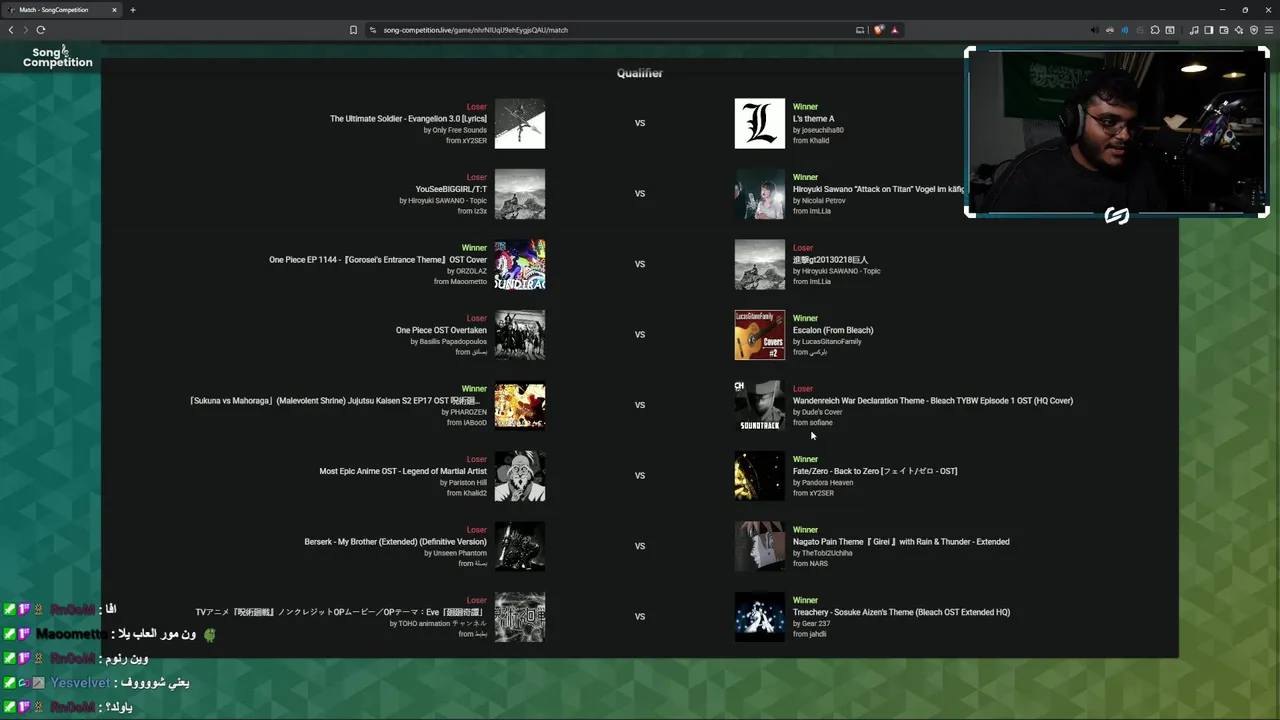
Task: Click the browser forward arrow
Action: coord(26,30)
